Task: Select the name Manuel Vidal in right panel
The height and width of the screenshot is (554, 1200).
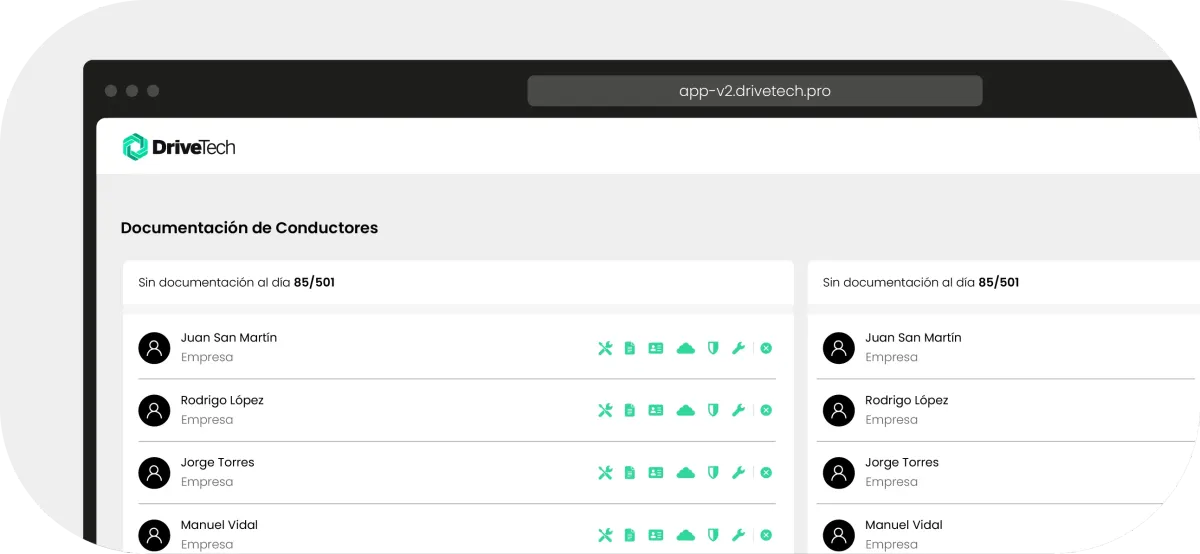Action: [904, 525]
